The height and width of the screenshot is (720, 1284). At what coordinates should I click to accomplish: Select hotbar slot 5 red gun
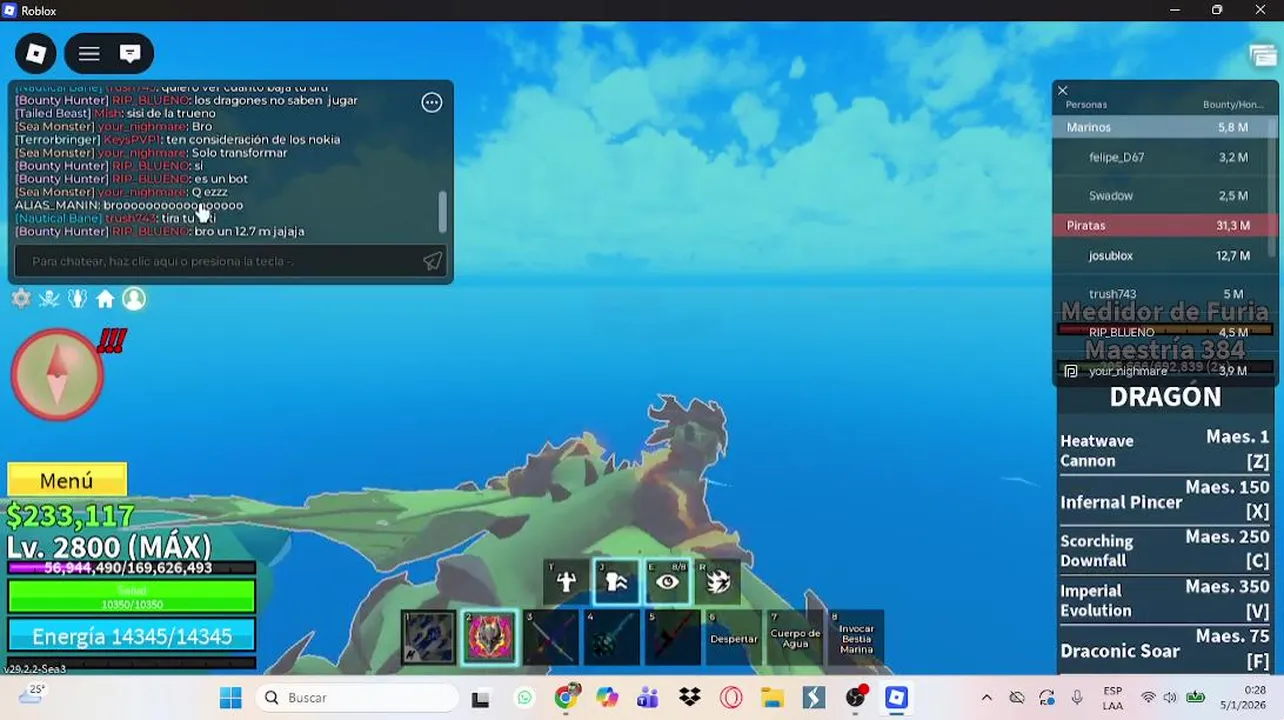point(673,637)
